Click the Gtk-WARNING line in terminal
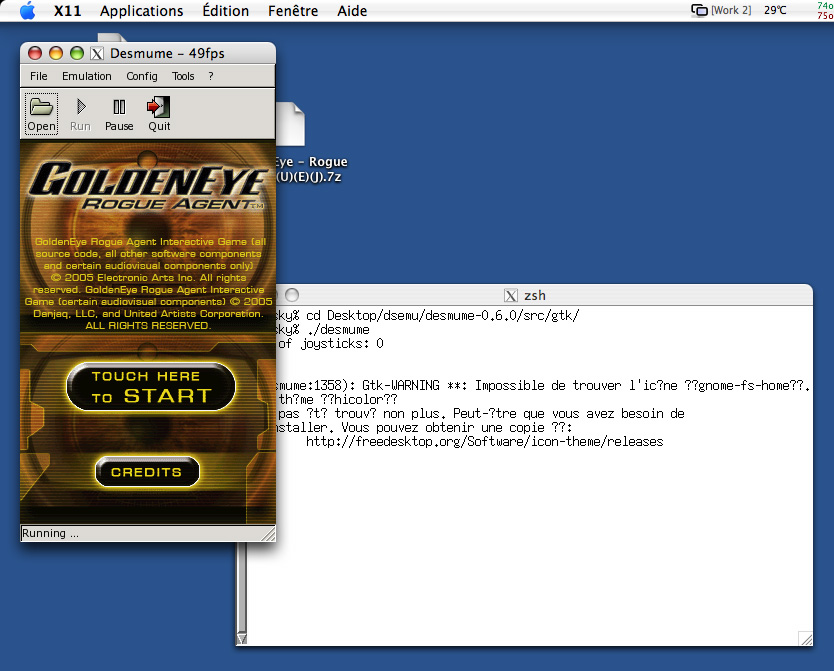The width and height of the screenshot is (834, 671). (x=543, y=385)
